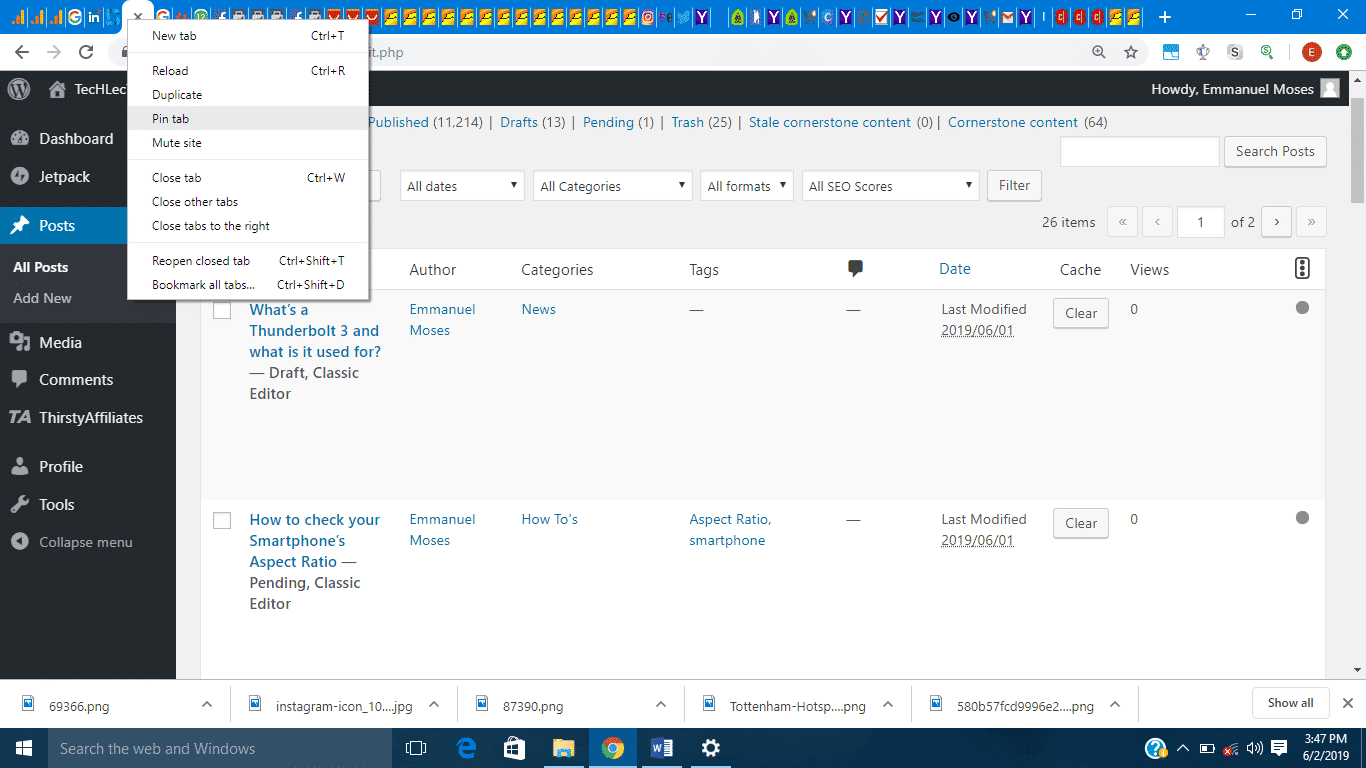Image resolution: width=1366 pixels, height=768 pixels.
Task: Expand options for 580b57fcd9996e2 download
Action: [x=1115, y=704]
